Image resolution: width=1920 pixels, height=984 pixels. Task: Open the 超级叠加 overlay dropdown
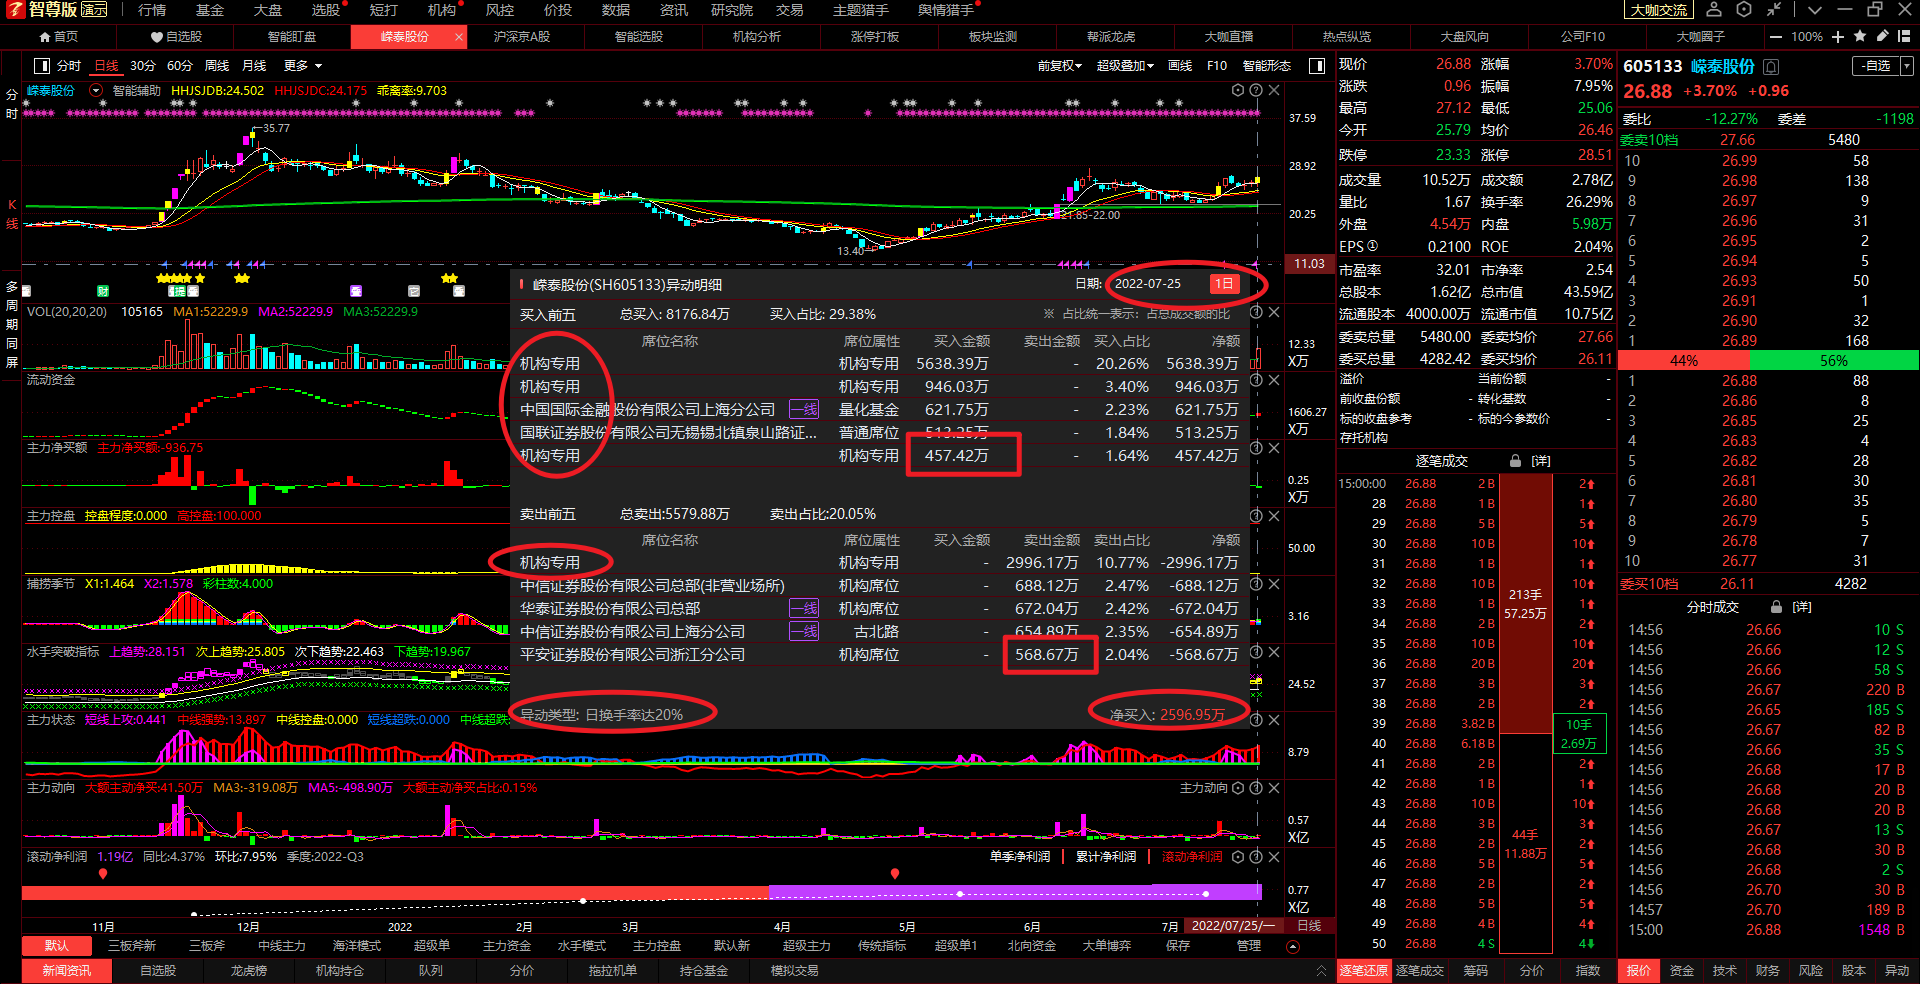[1125, 66]
